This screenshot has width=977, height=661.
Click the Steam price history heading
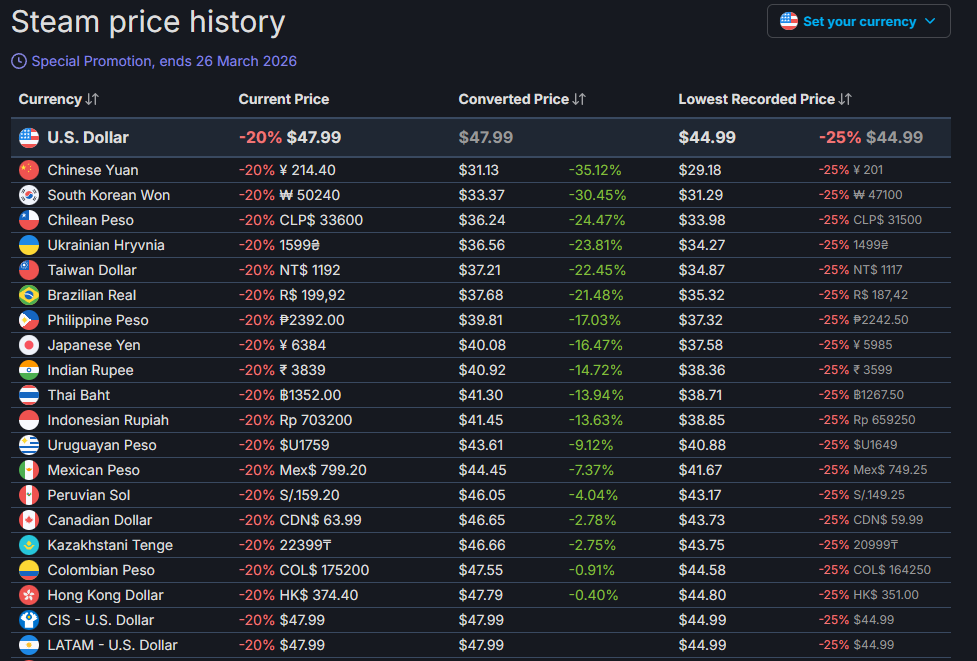(148, 21)
